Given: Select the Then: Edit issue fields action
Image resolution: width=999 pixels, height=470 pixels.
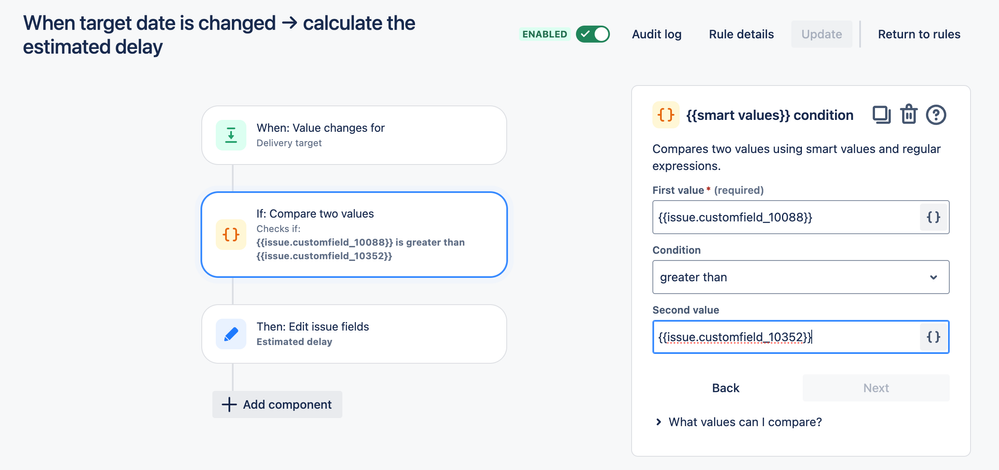Looking at the screenshot, I should coord(354,334).
